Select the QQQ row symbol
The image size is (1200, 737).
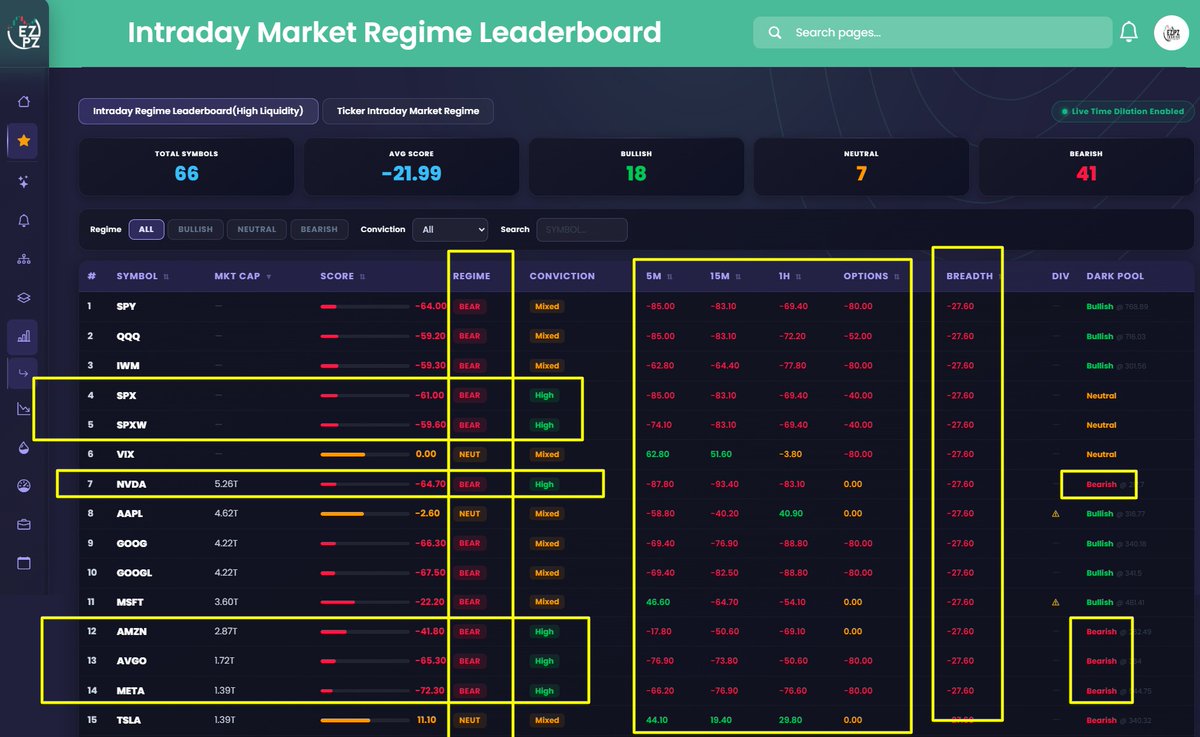pos(127,336)
